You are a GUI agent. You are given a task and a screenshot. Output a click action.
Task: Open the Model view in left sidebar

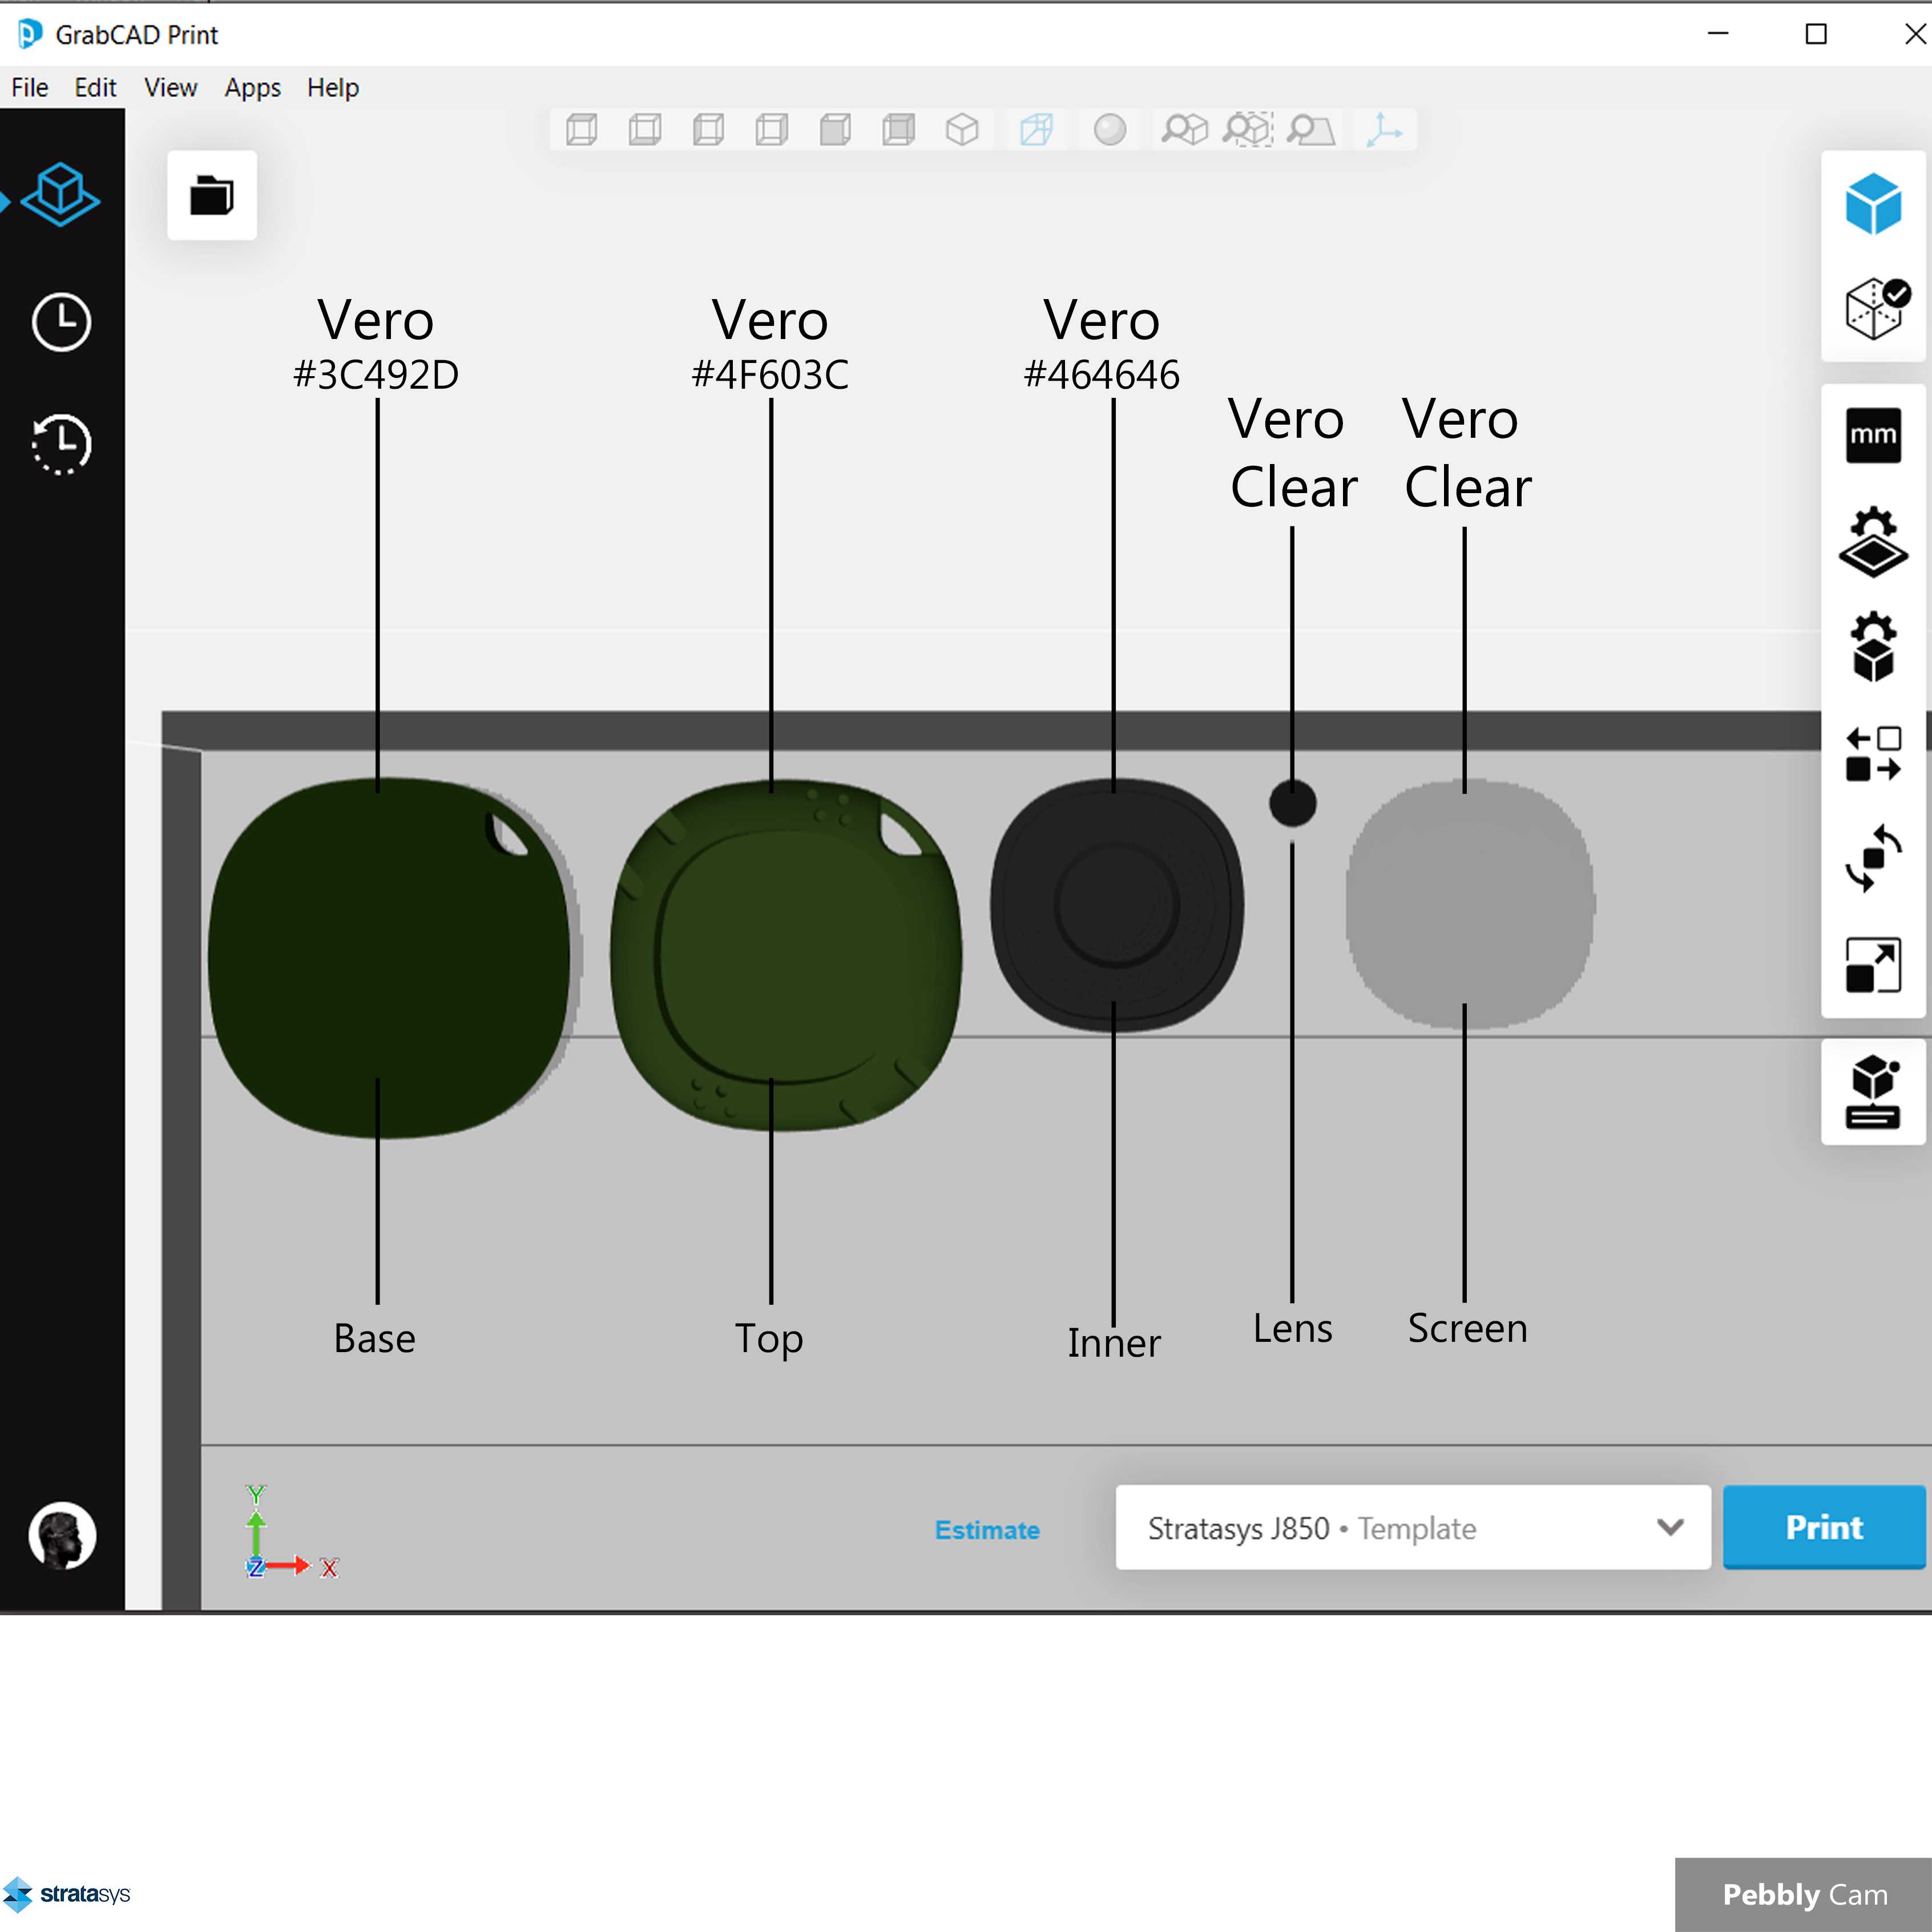point(60,195)
